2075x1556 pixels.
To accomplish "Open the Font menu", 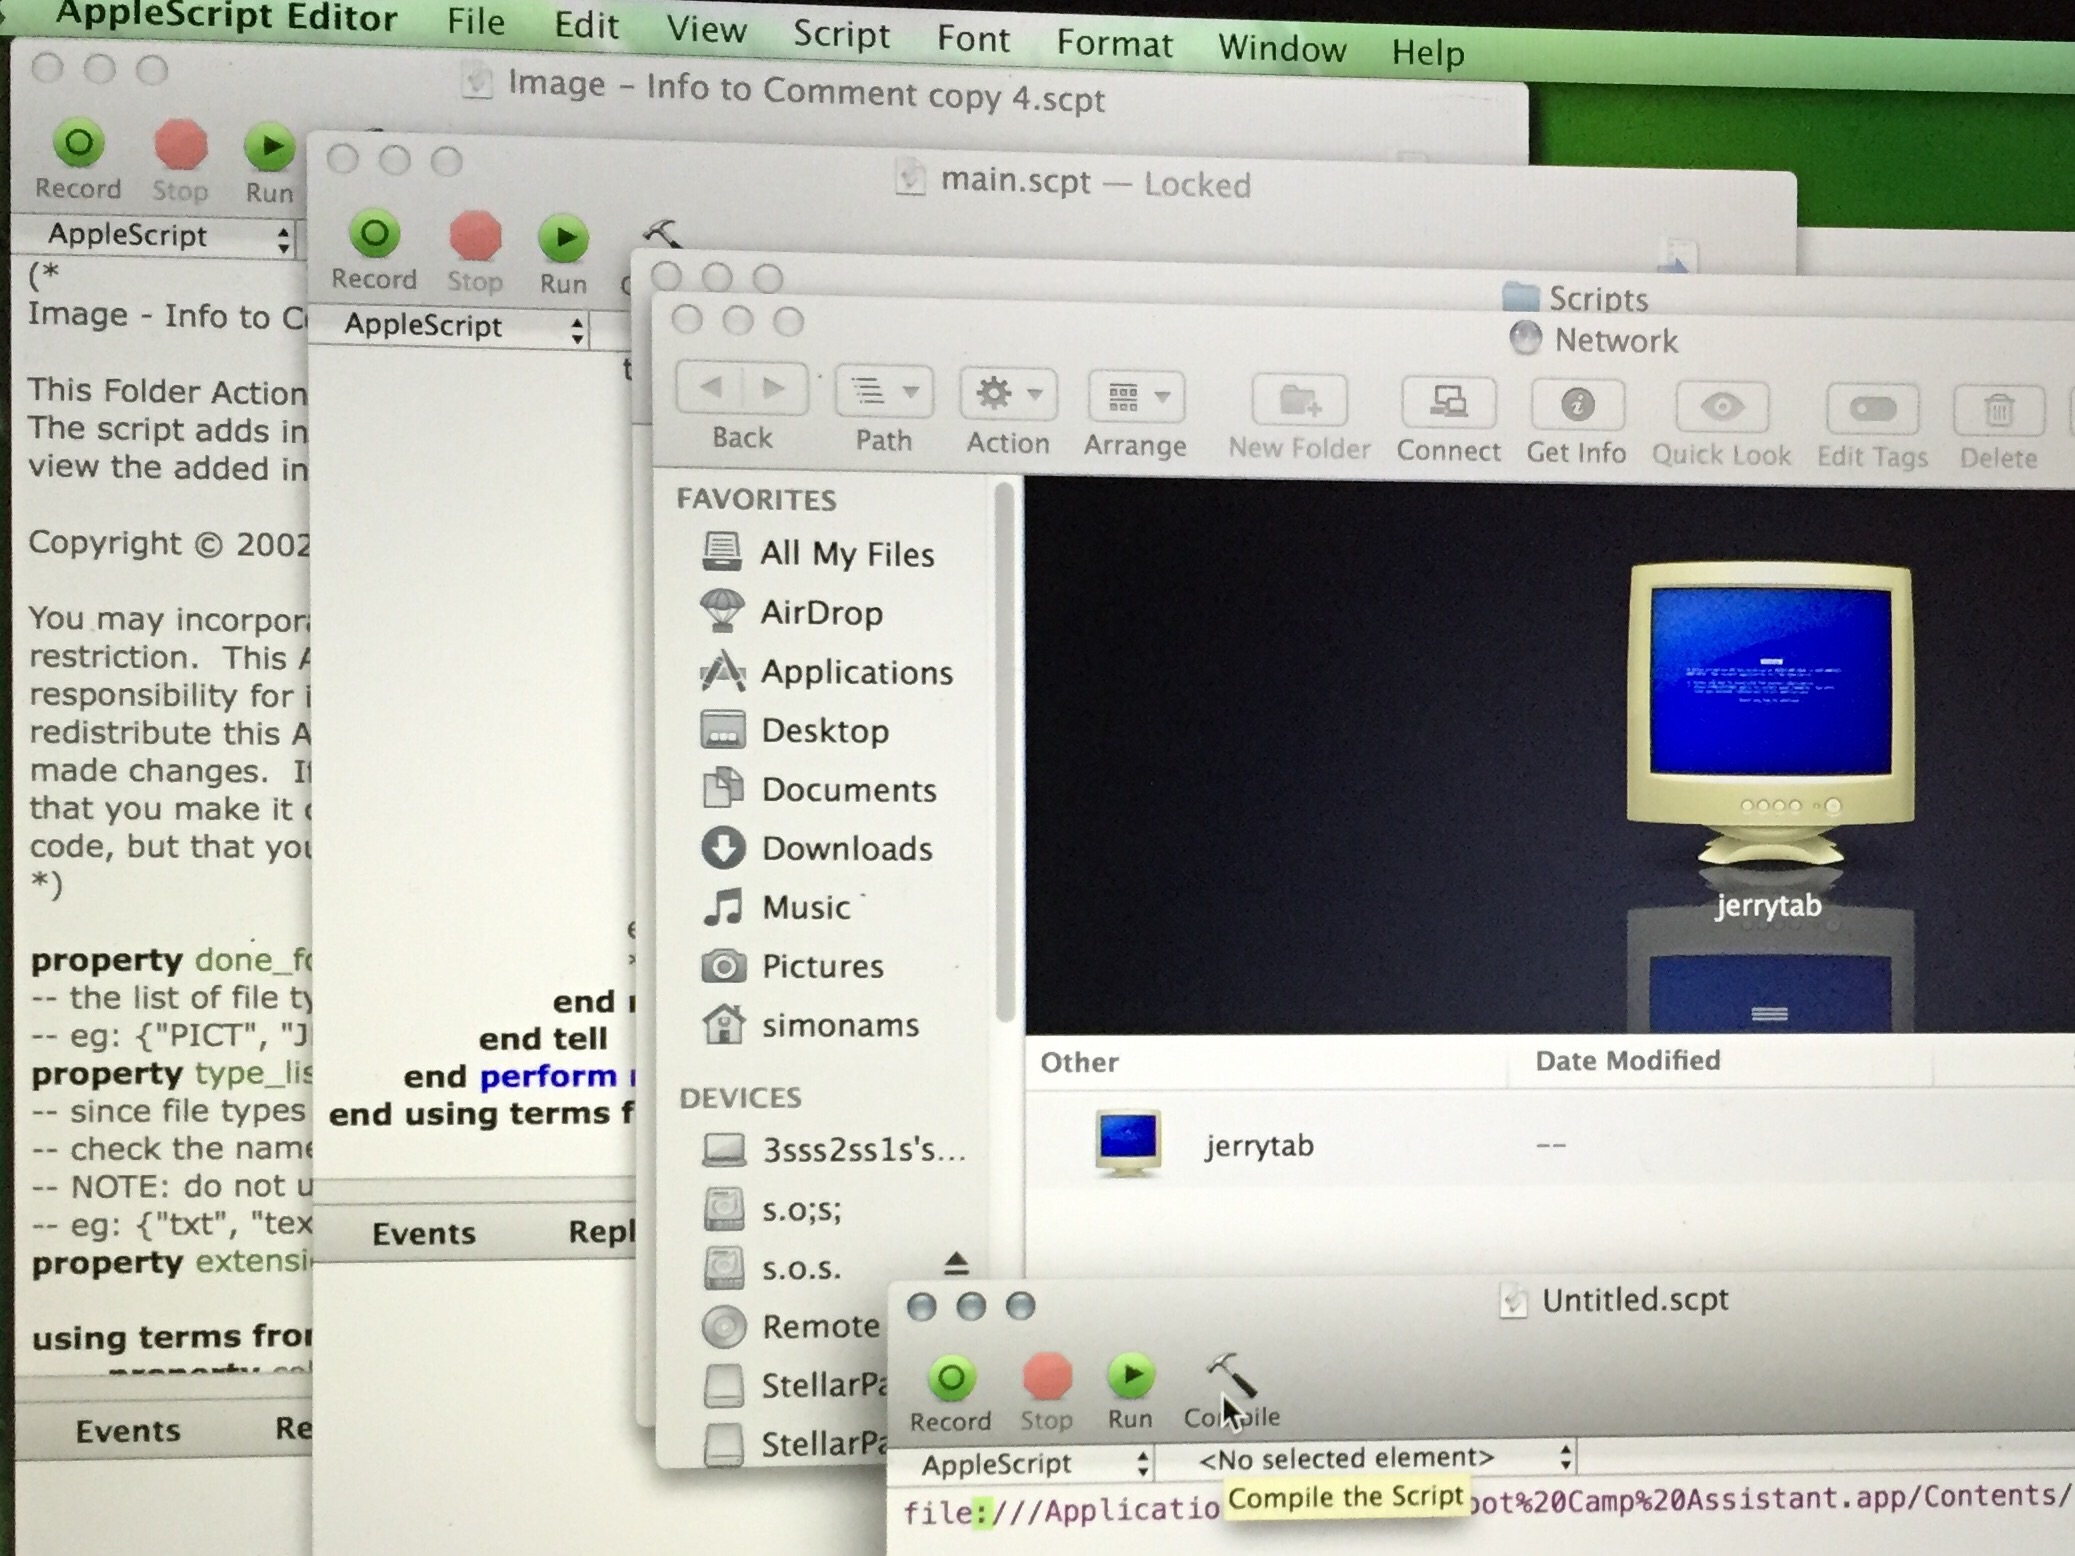I will pyautogui.click(x=973, y=39).
